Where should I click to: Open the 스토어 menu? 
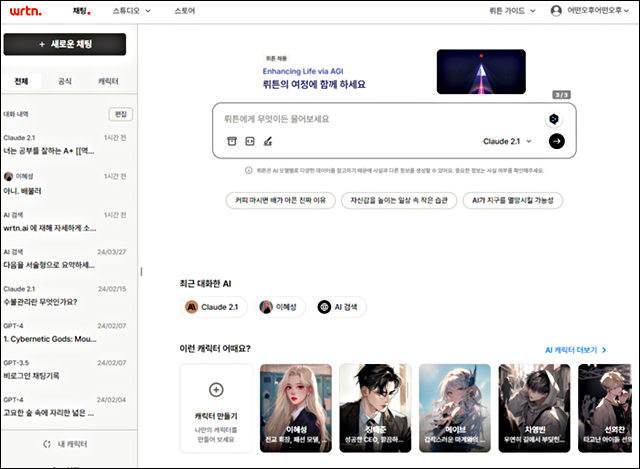(184, 11)
